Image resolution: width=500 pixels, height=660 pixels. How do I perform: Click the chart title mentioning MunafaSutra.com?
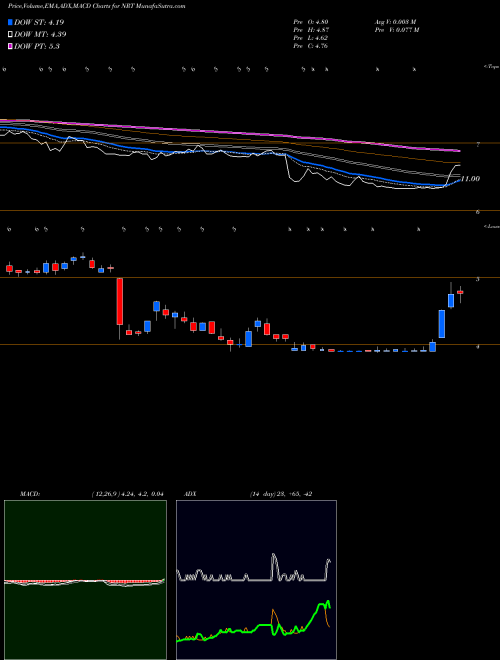pyautogui.click(x=96, y=7)
